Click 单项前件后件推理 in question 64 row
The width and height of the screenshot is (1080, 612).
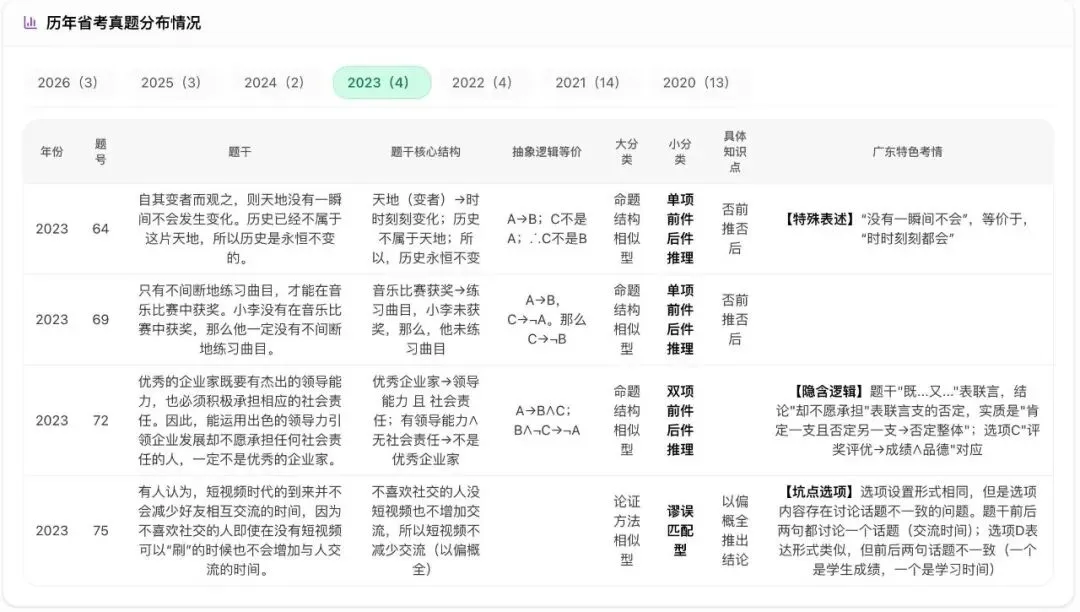click(x=680, y=229)
